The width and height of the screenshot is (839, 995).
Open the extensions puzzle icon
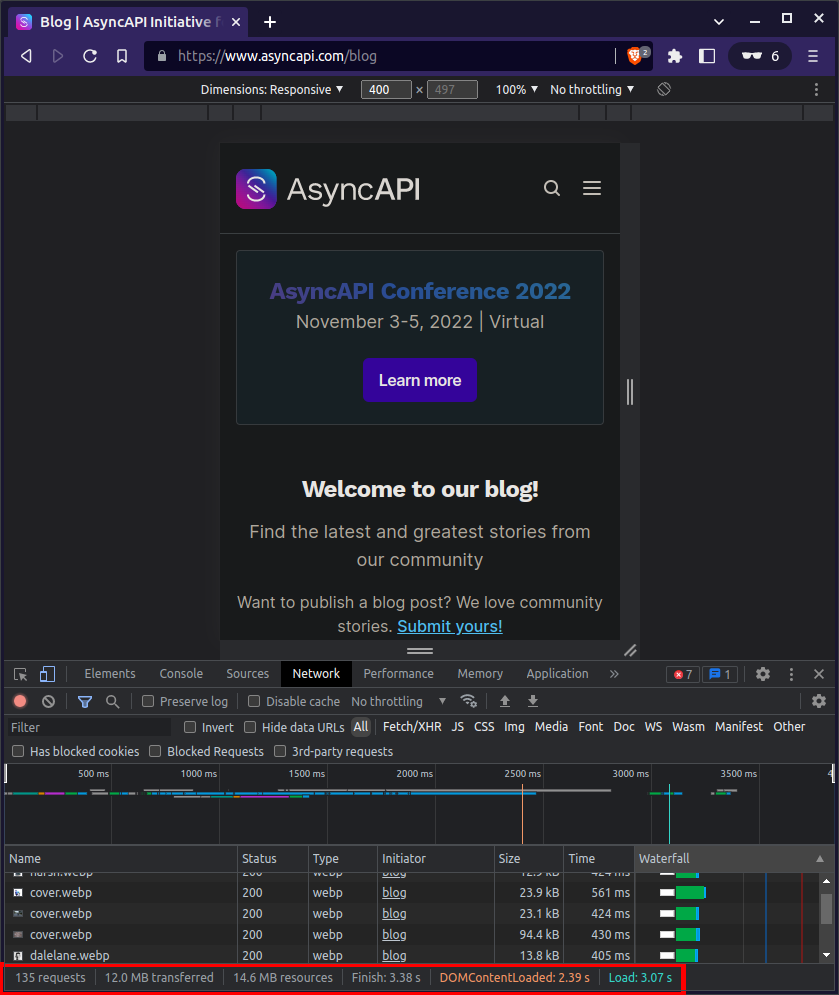pyautogui.click(x=675, y=56)
